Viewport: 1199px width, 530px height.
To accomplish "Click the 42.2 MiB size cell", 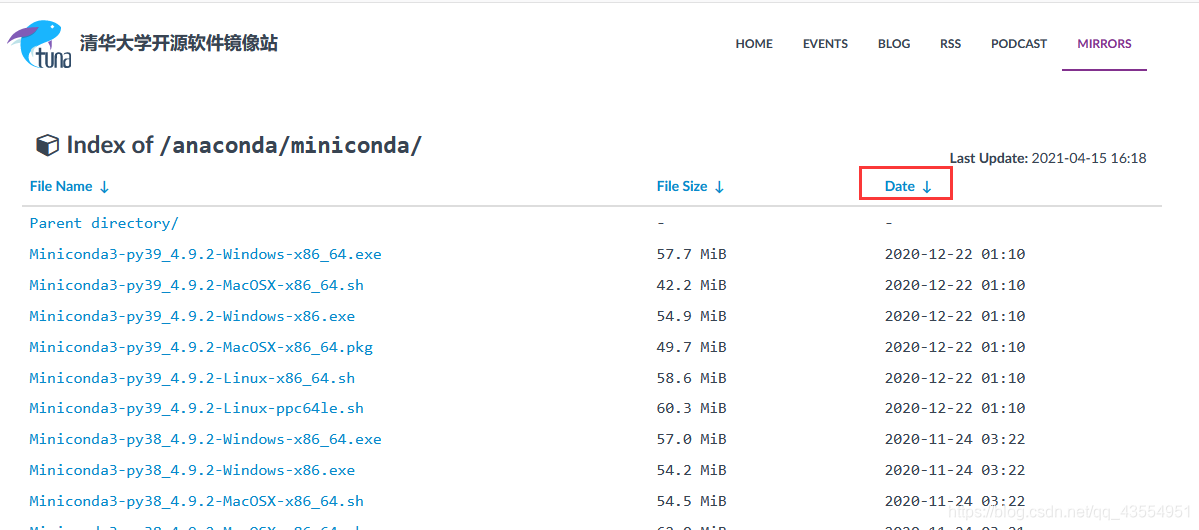I will 691,285.
